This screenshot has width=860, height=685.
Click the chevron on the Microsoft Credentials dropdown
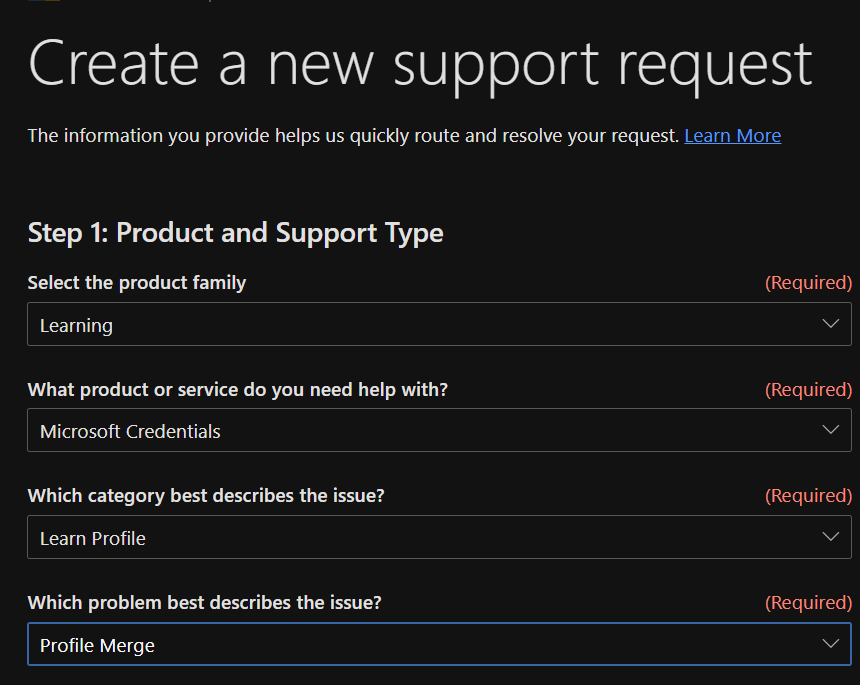pos(830,430)
